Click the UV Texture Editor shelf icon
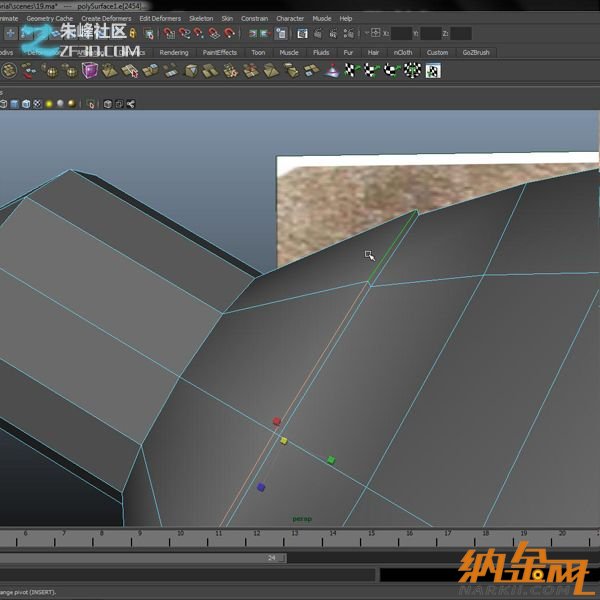 pyautogui.click(x=432, y=70)
